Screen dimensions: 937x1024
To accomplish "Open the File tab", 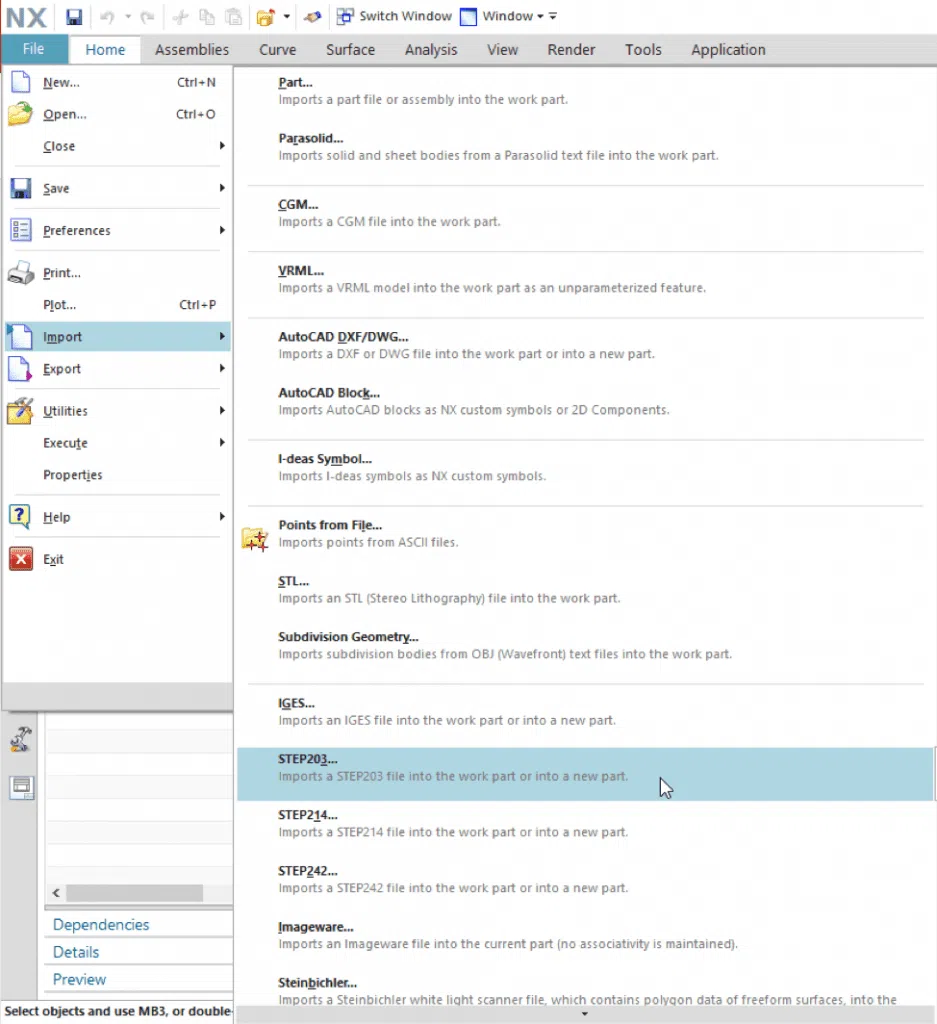I will click(x=34, y=49).
